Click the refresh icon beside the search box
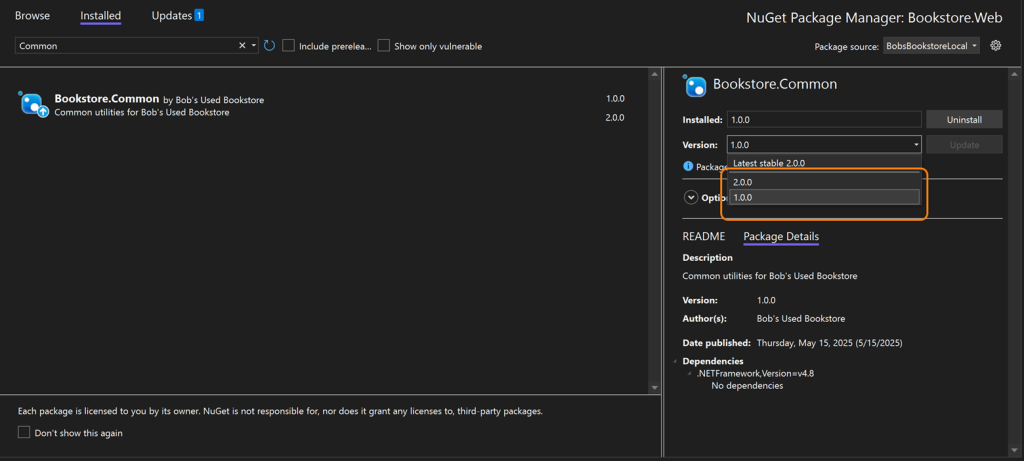Screen dimensions: 1024x461 pos(270,46)
